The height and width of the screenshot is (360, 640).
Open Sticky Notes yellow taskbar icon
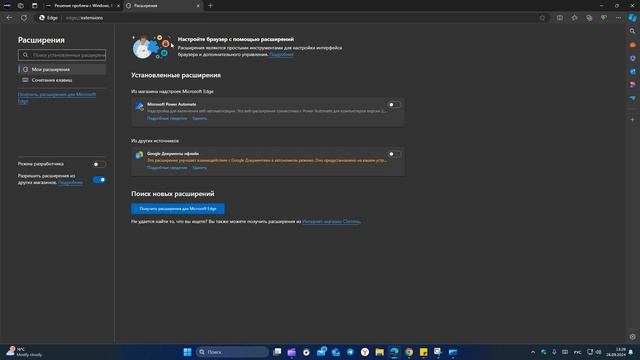click(x=424, y=352)
